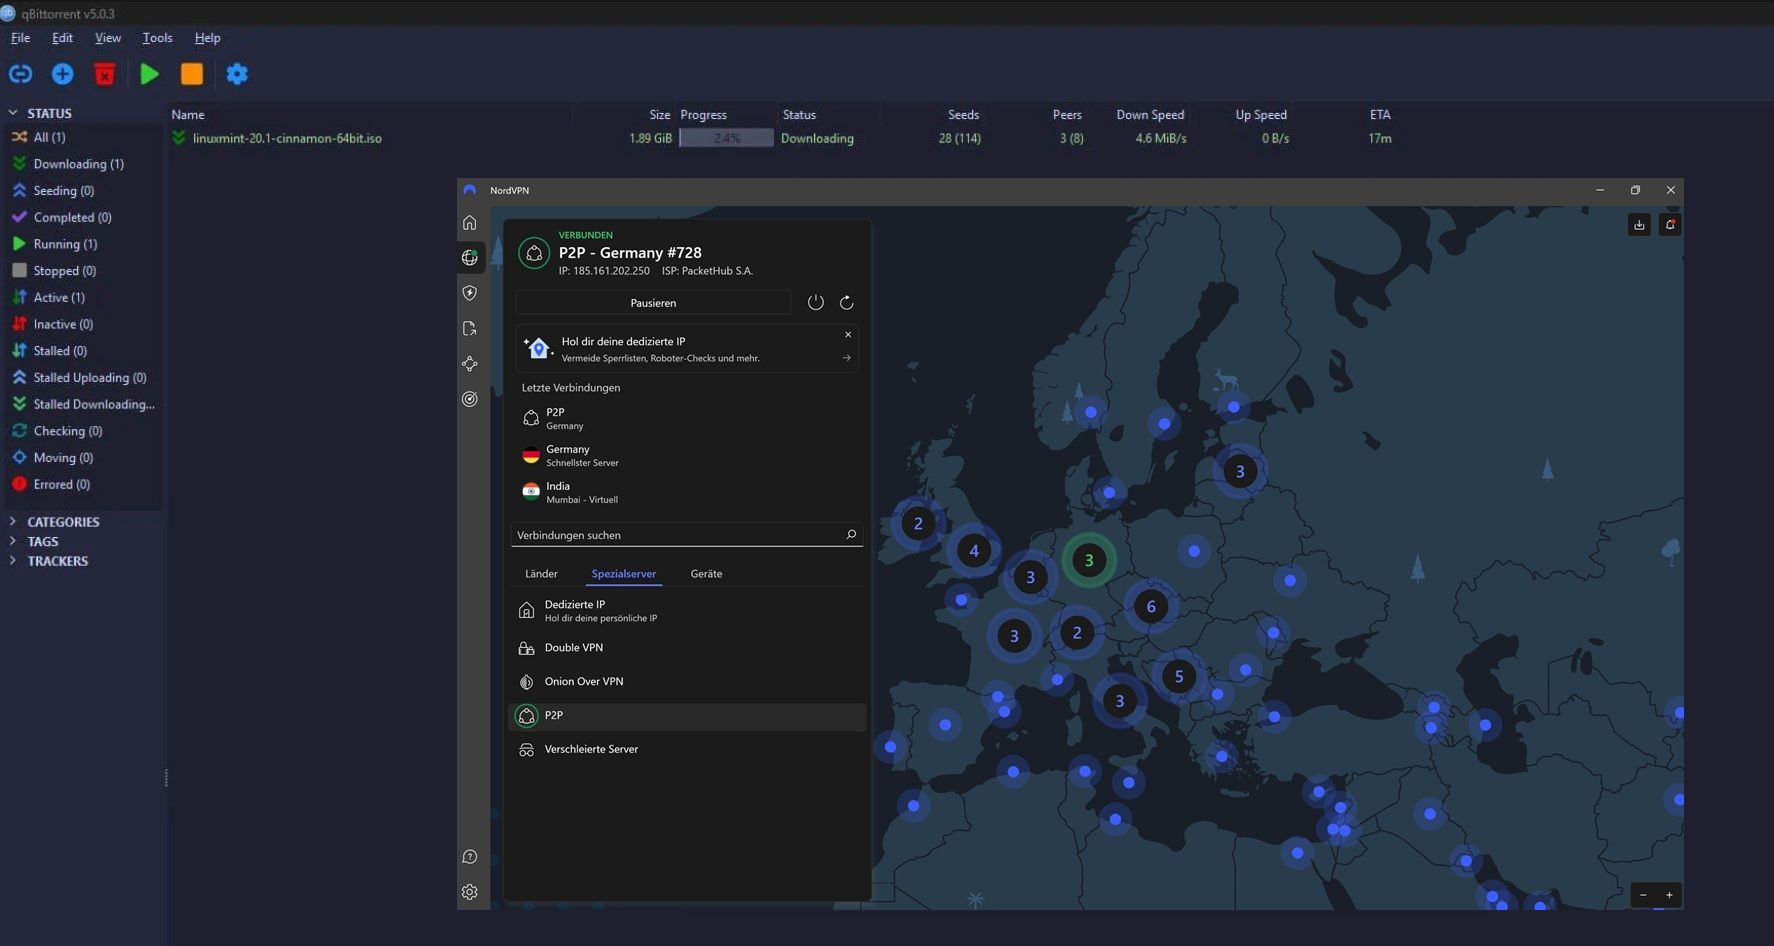
Task: Open dedicated IP promo arrow
Action: click(847, 358)
